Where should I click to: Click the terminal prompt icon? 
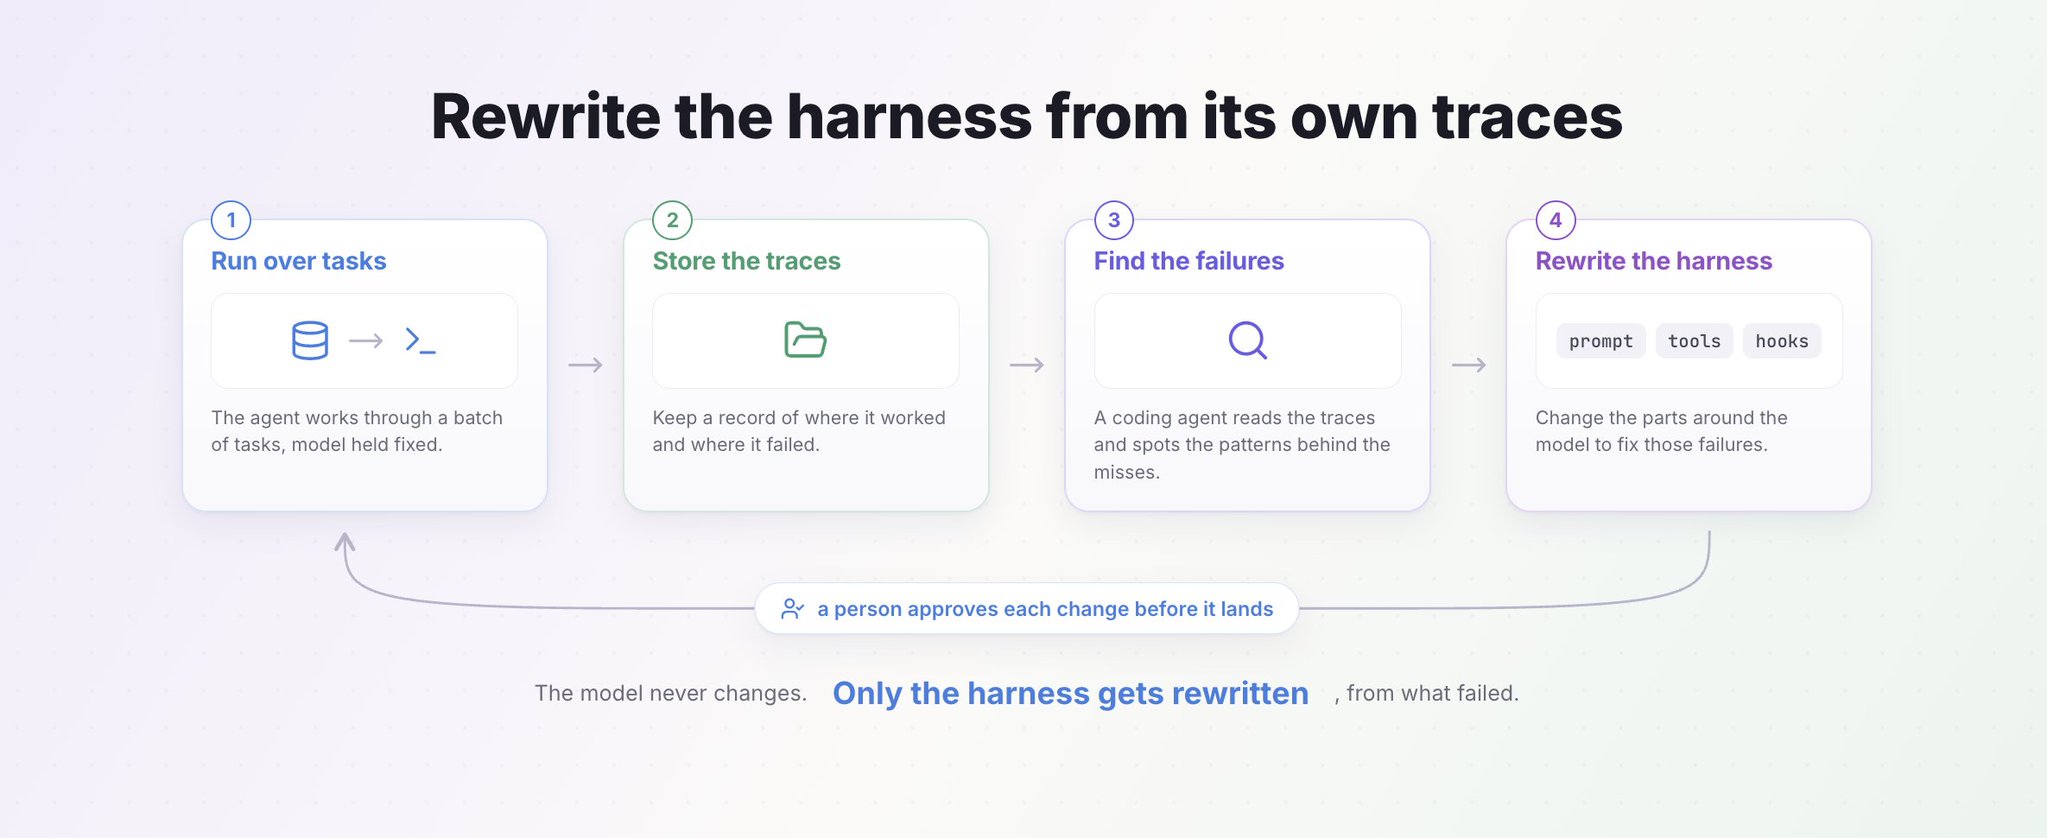pyautogui.click(x=420, y=341)
